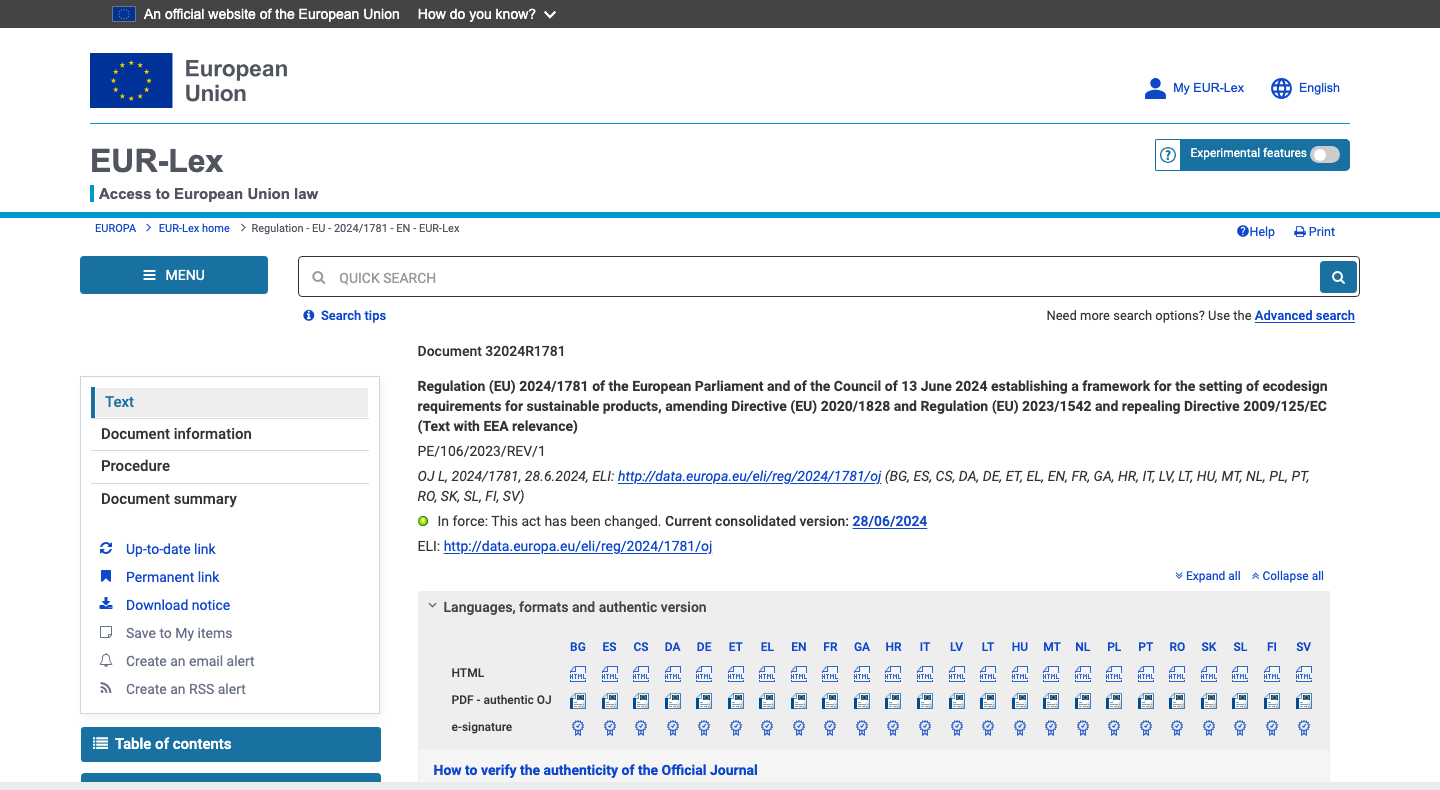Select the Document summary tab
1440x790 pixels.
coord(230,499)
